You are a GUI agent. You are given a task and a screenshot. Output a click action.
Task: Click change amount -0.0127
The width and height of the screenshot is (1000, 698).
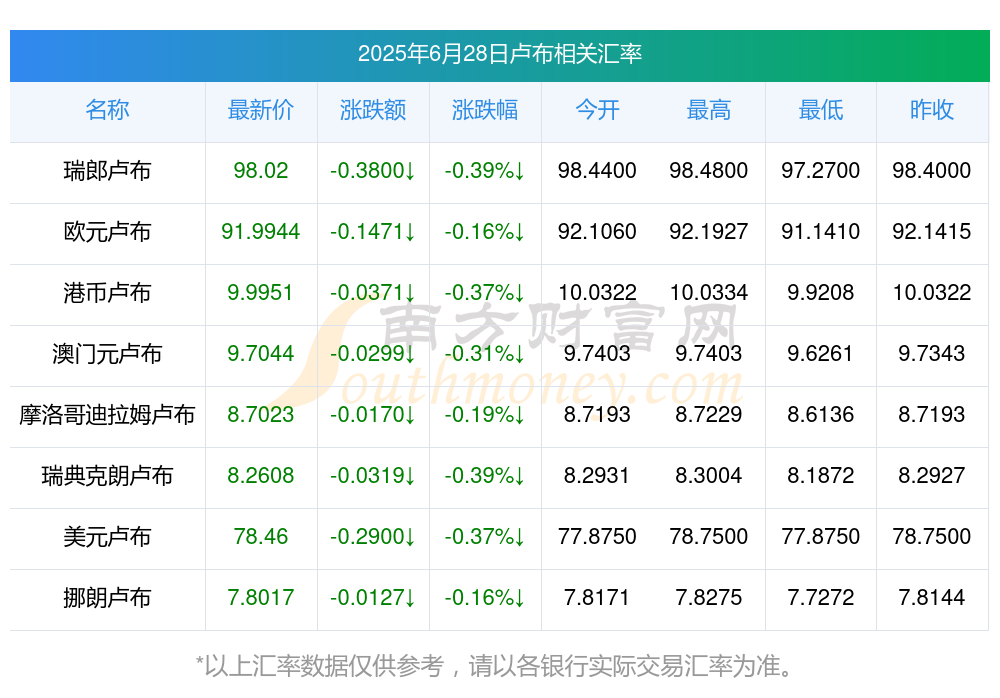point(373,598)
